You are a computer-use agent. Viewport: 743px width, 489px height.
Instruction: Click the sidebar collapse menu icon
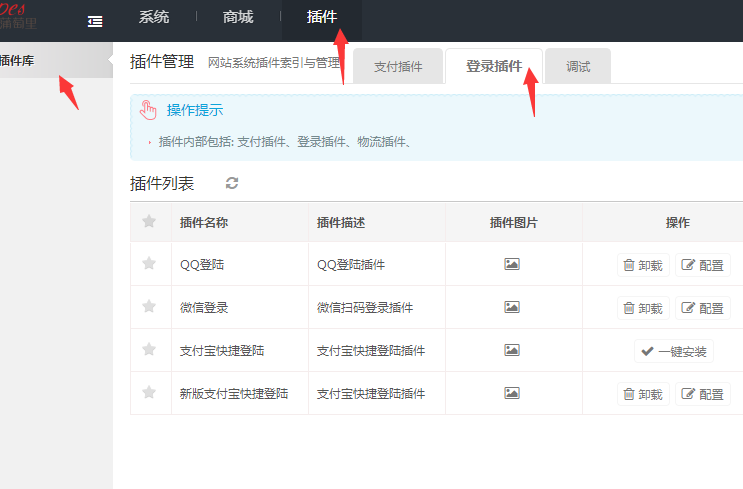point(95,20)
